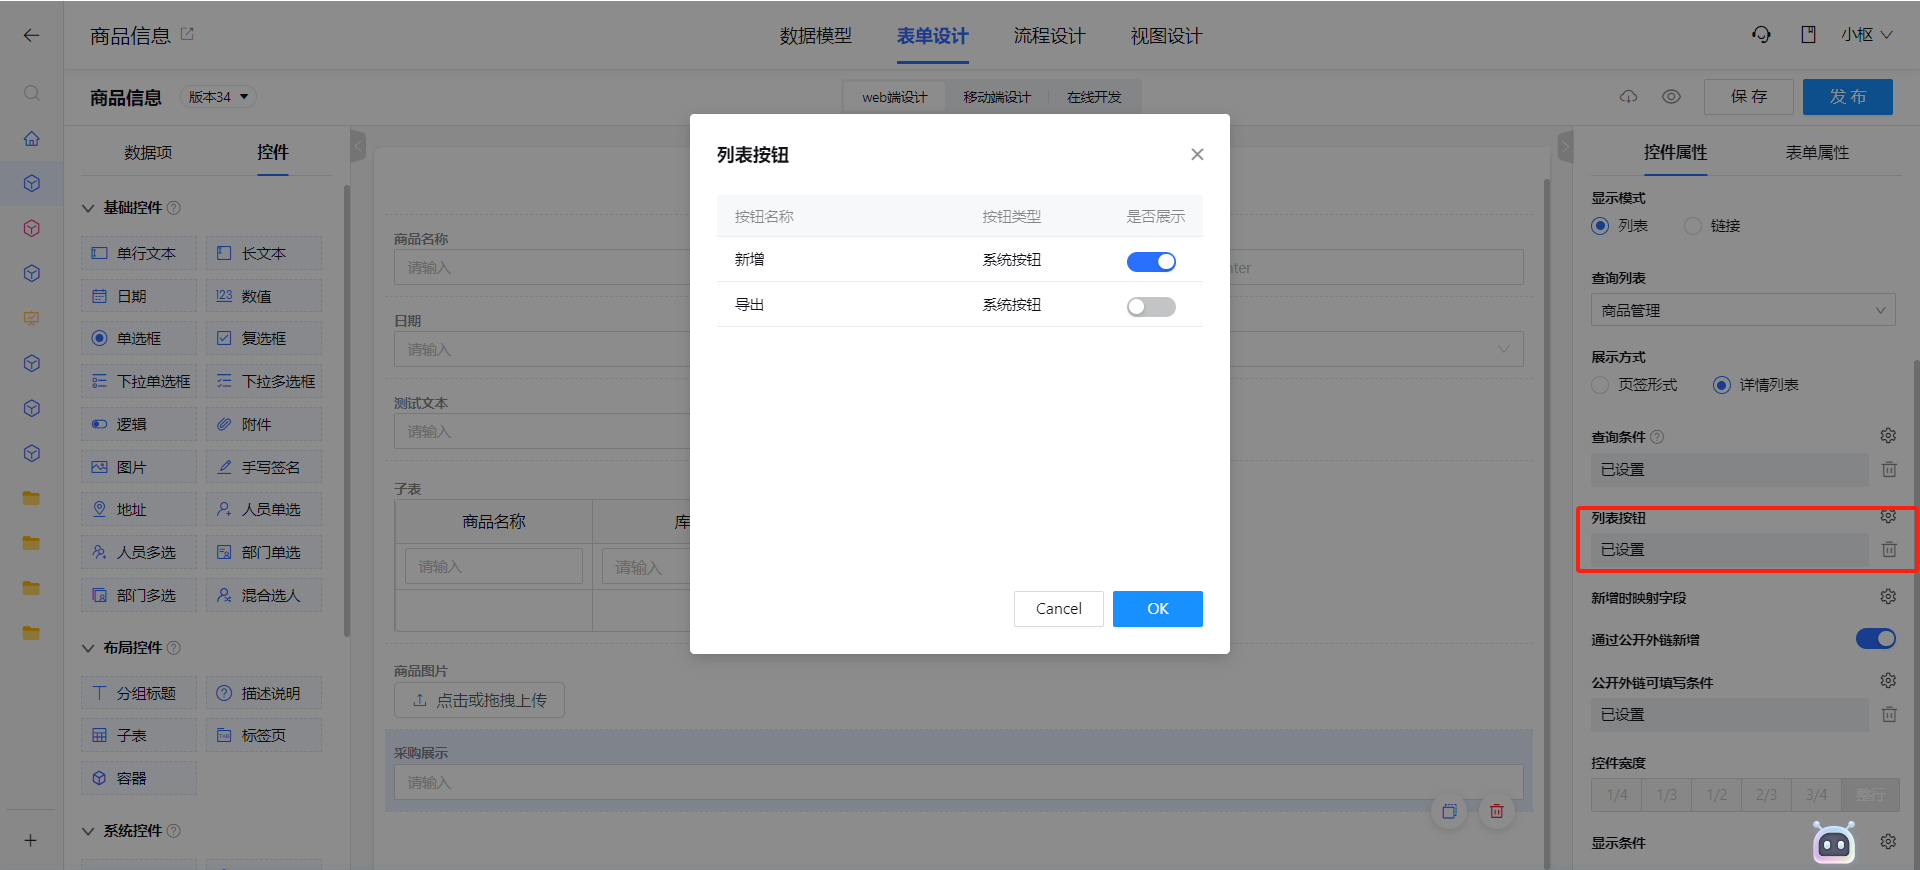Screen dimensions: 1920x870
Task: Click the copy icon under 采购展示
Action: point(1449,811)
